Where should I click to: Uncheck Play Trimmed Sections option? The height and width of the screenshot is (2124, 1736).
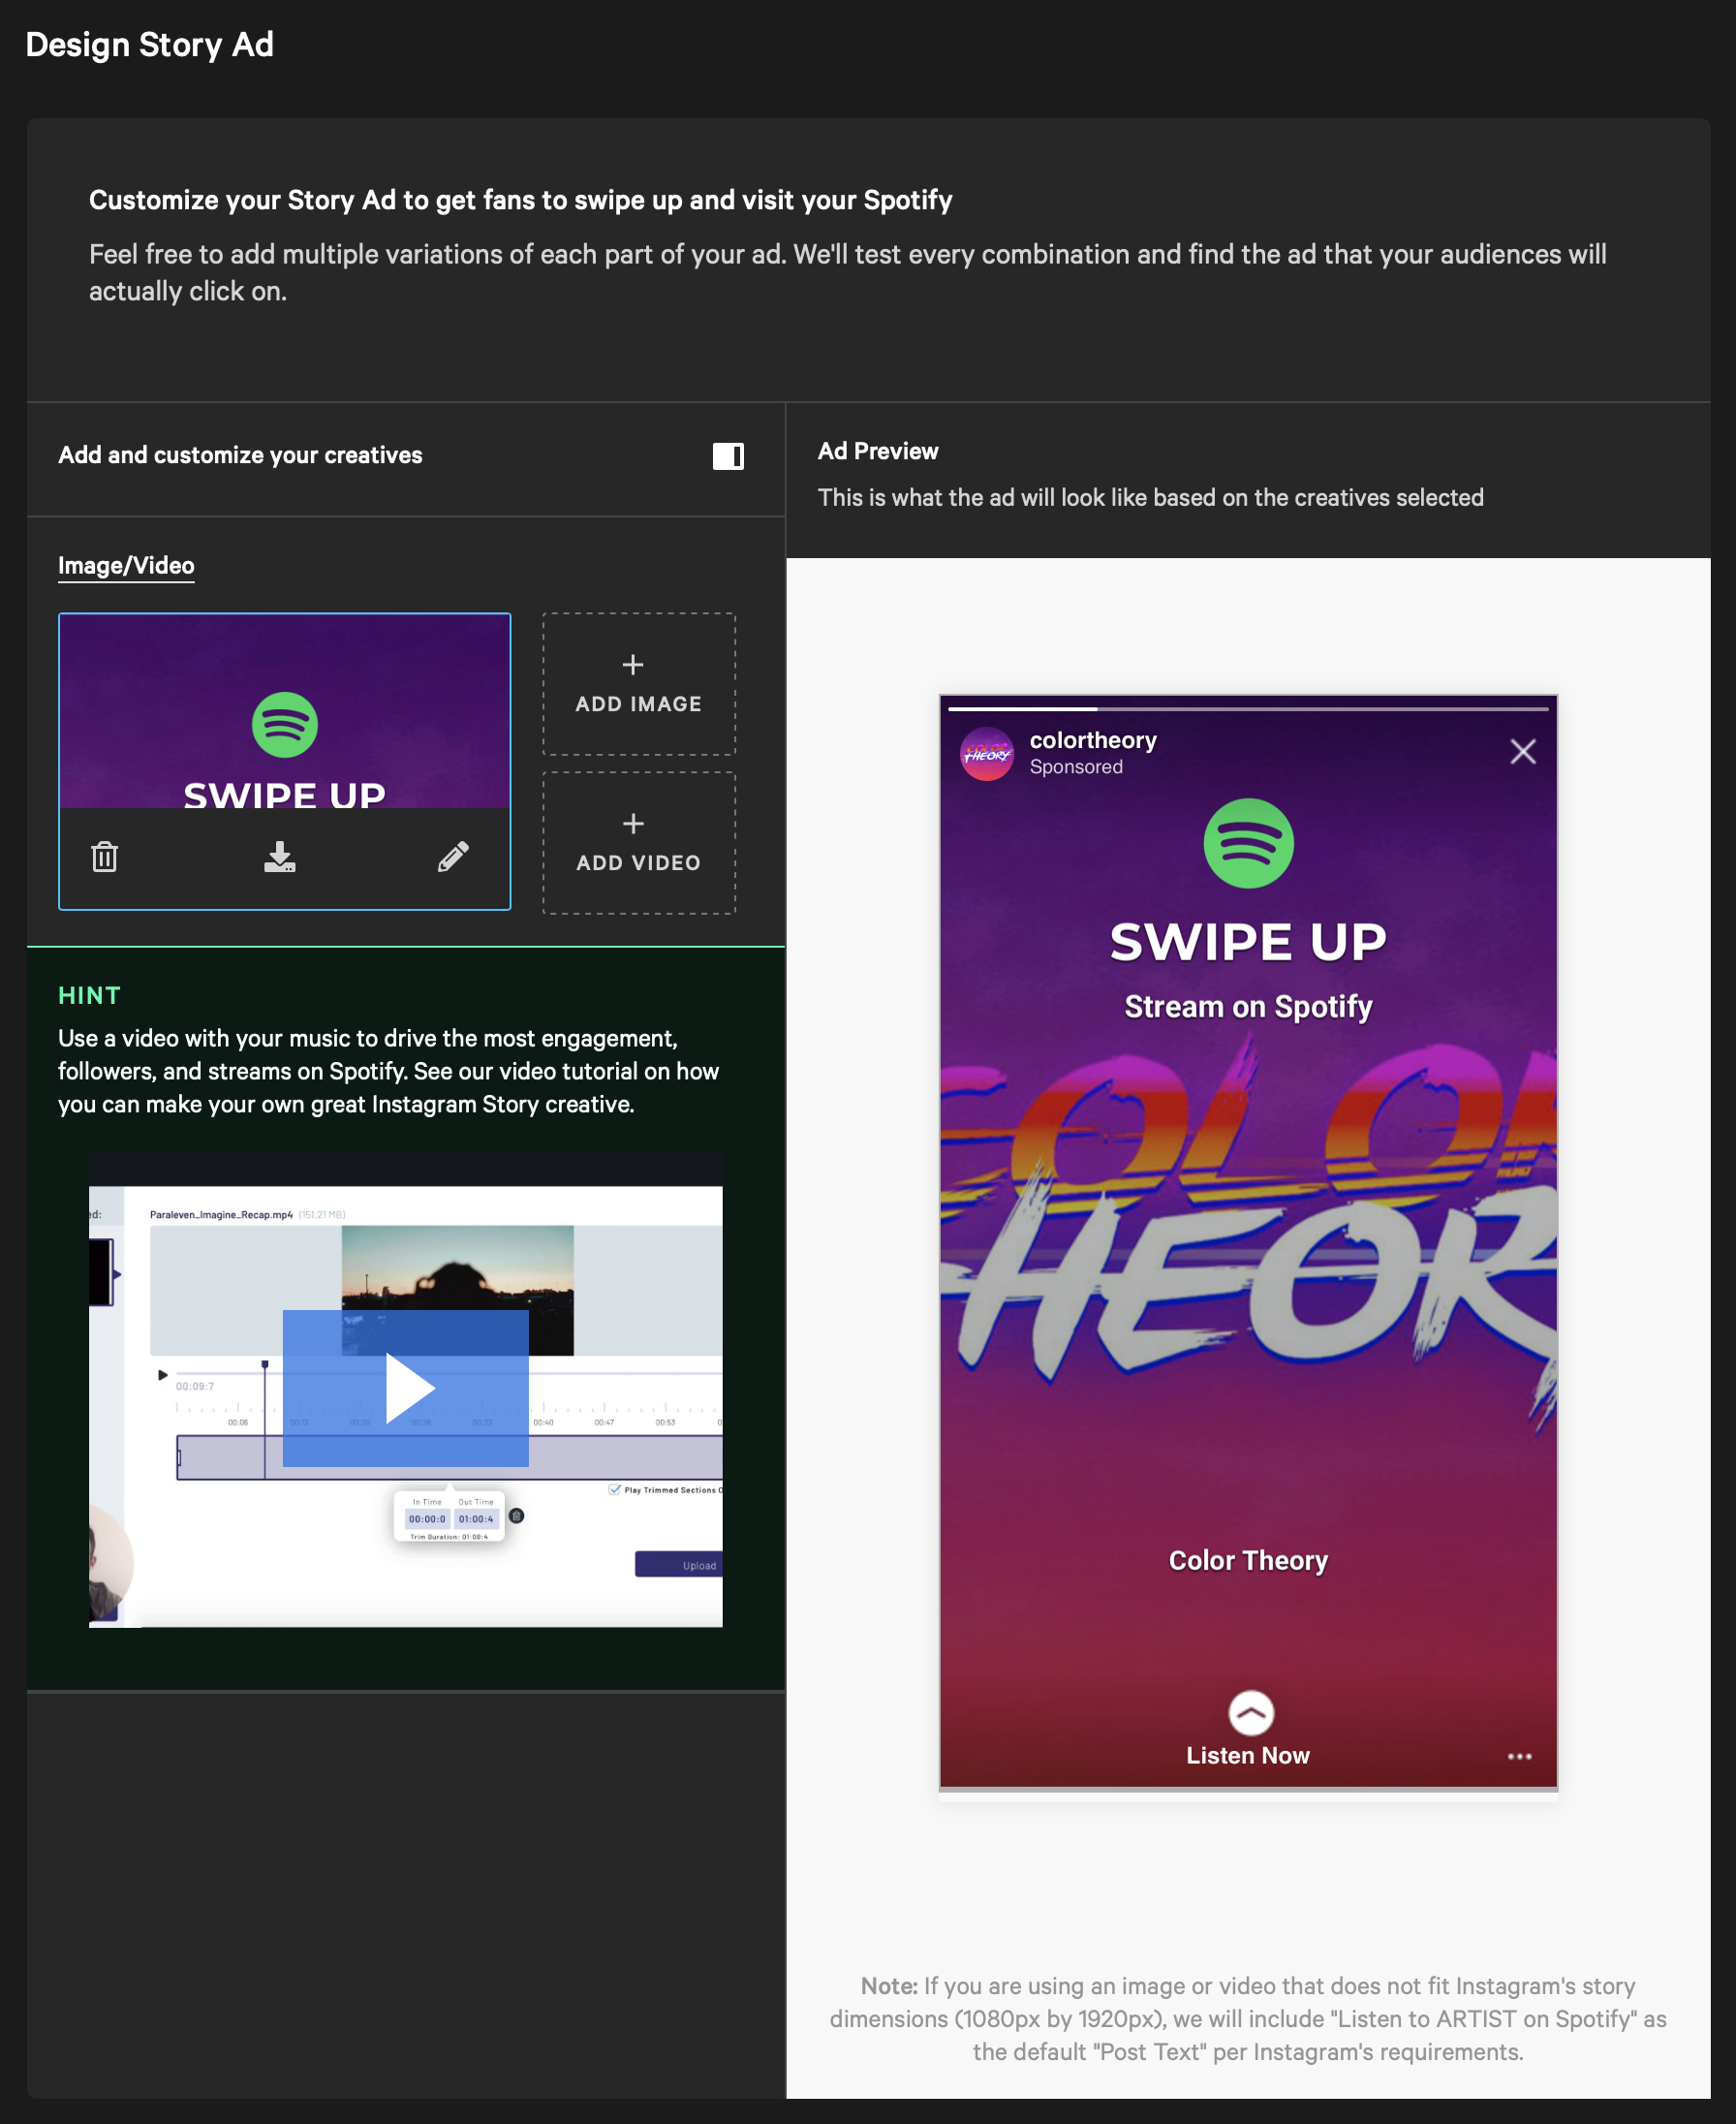[613, 1489]
